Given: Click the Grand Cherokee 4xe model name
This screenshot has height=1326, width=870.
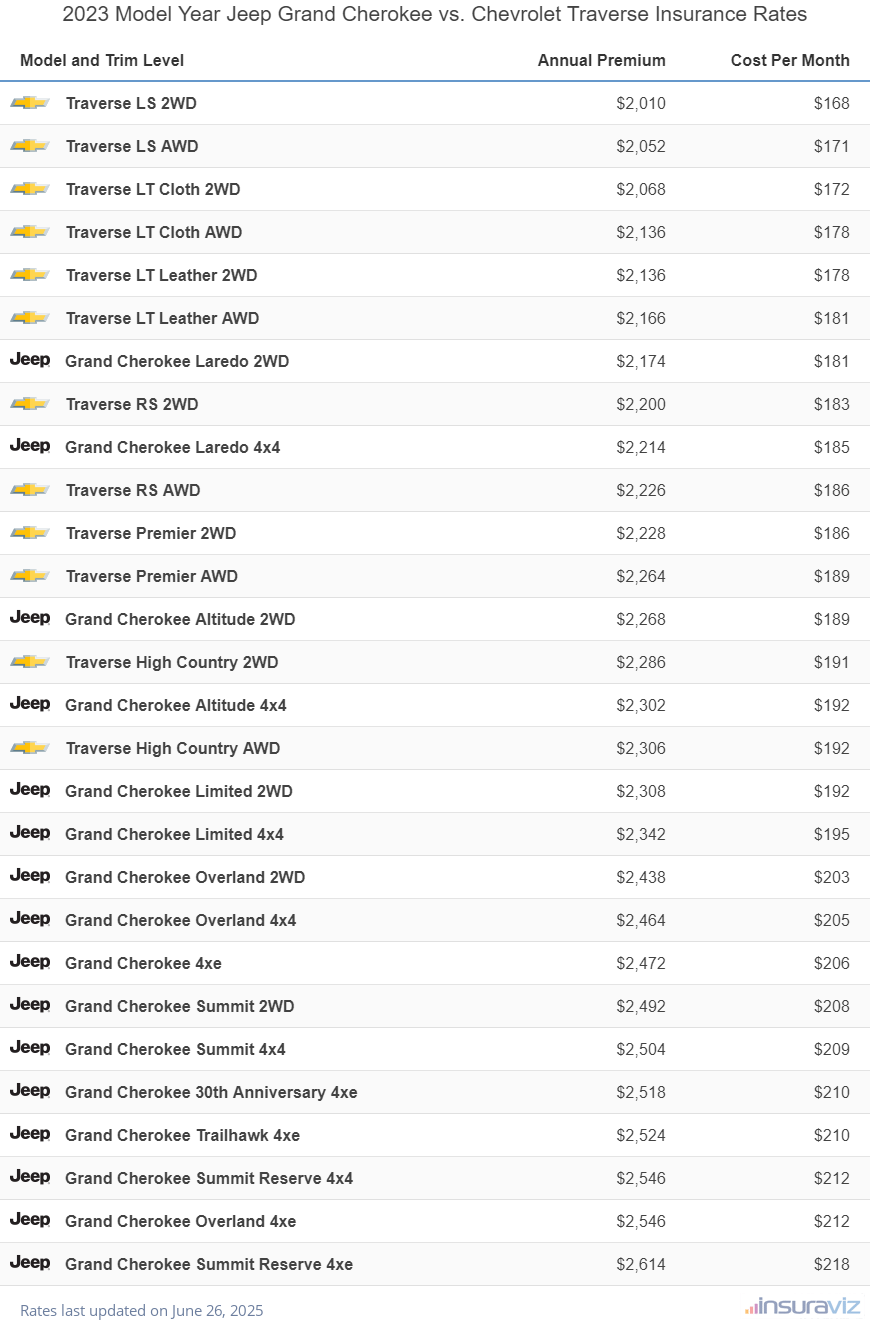Looking at the screenshot, I should [x=143, y=963].
